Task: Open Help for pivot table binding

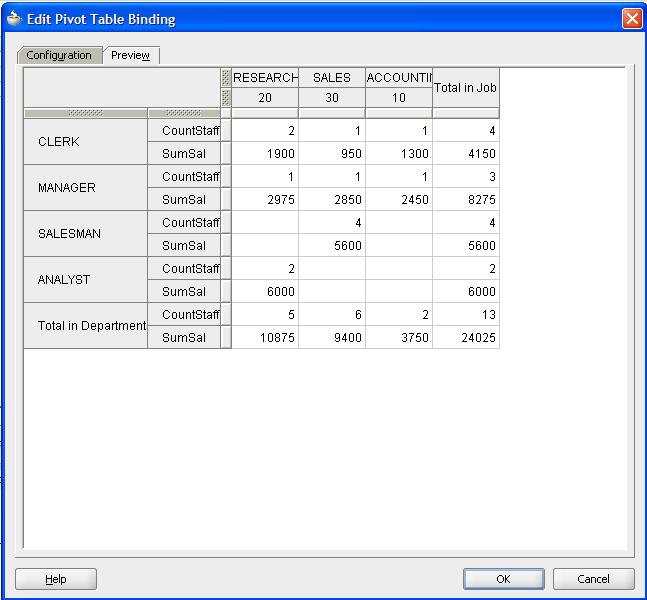Action: click(x=56, y=579)
